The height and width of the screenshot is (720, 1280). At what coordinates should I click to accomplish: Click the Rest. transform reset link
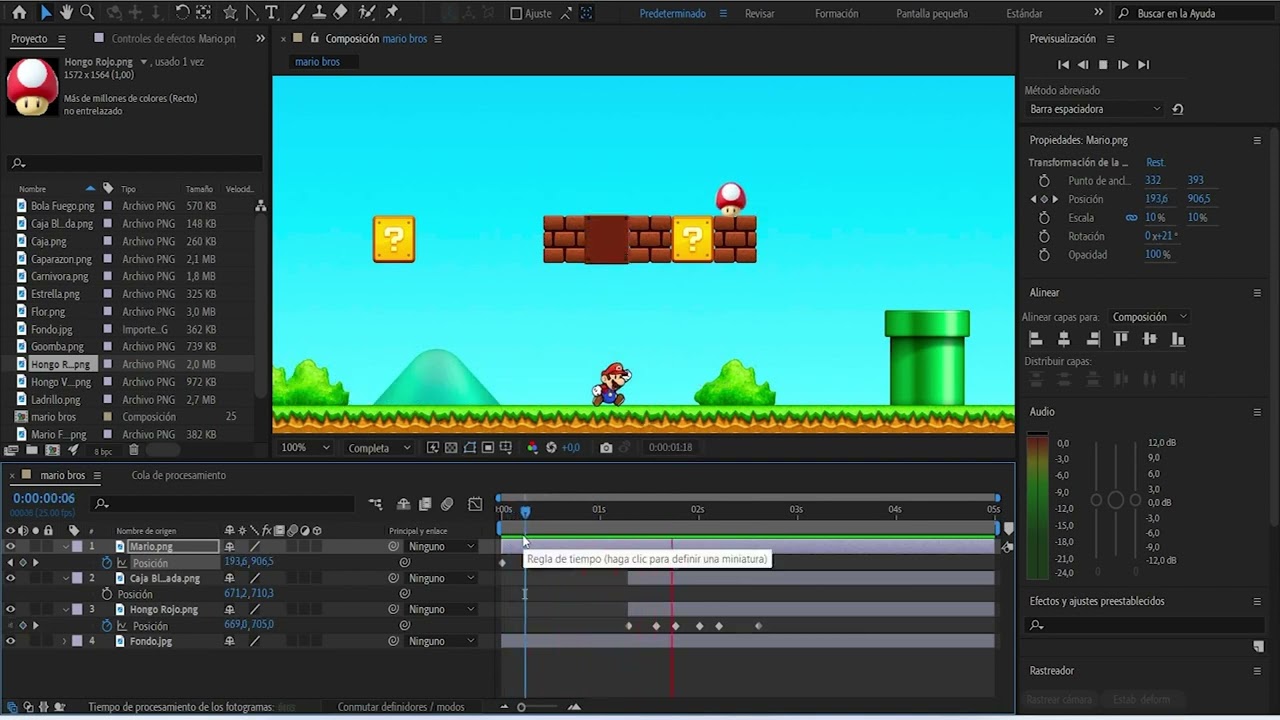[x=1155, y=162]
